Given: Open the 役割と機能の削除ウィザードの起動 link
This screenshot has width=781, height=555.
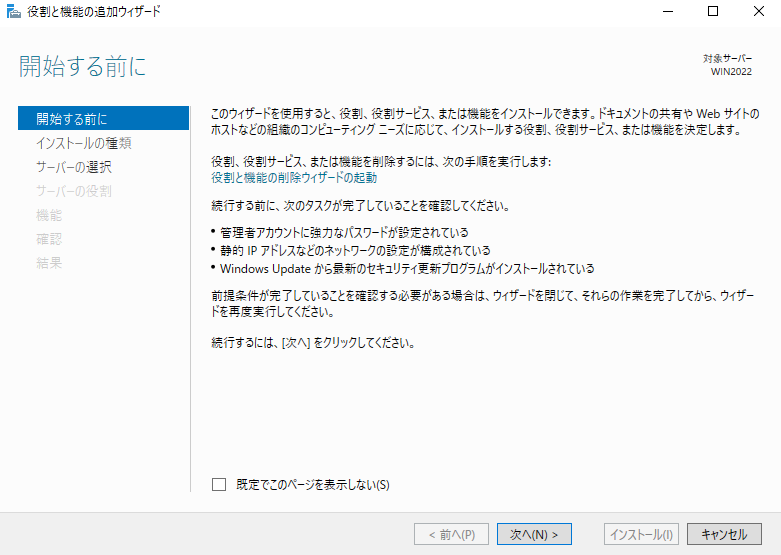Looking at the screenshot, I should (294, 177).
